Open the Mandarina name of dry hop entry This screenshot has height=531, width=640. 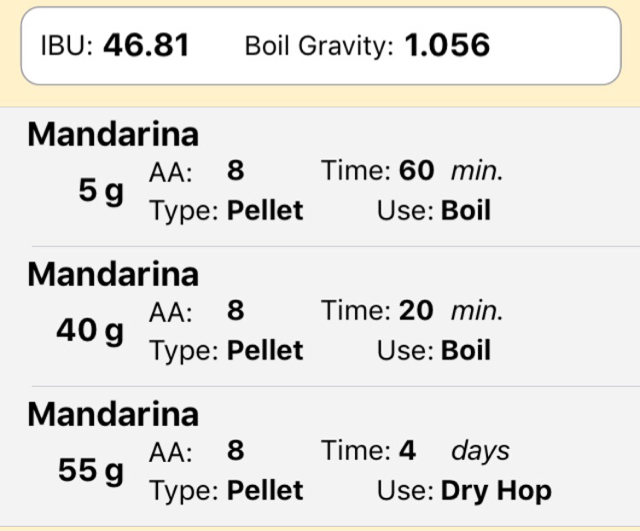pos(113,414)
